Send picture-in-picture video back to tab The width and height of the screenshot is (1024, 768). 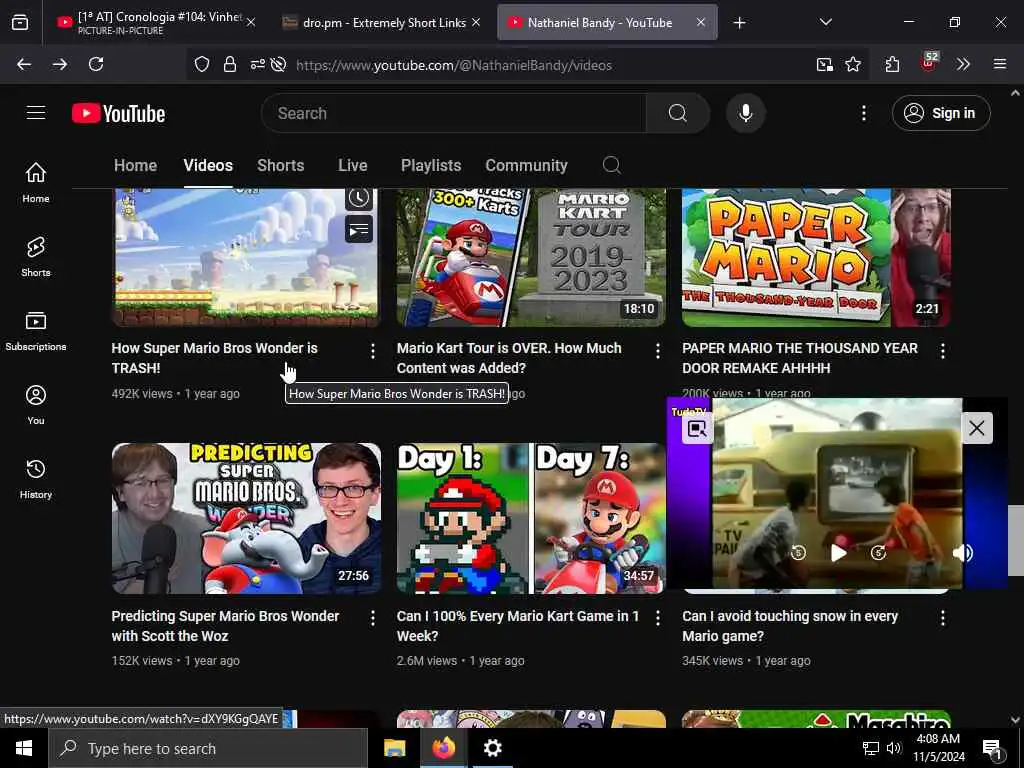[x=697, y=429]
